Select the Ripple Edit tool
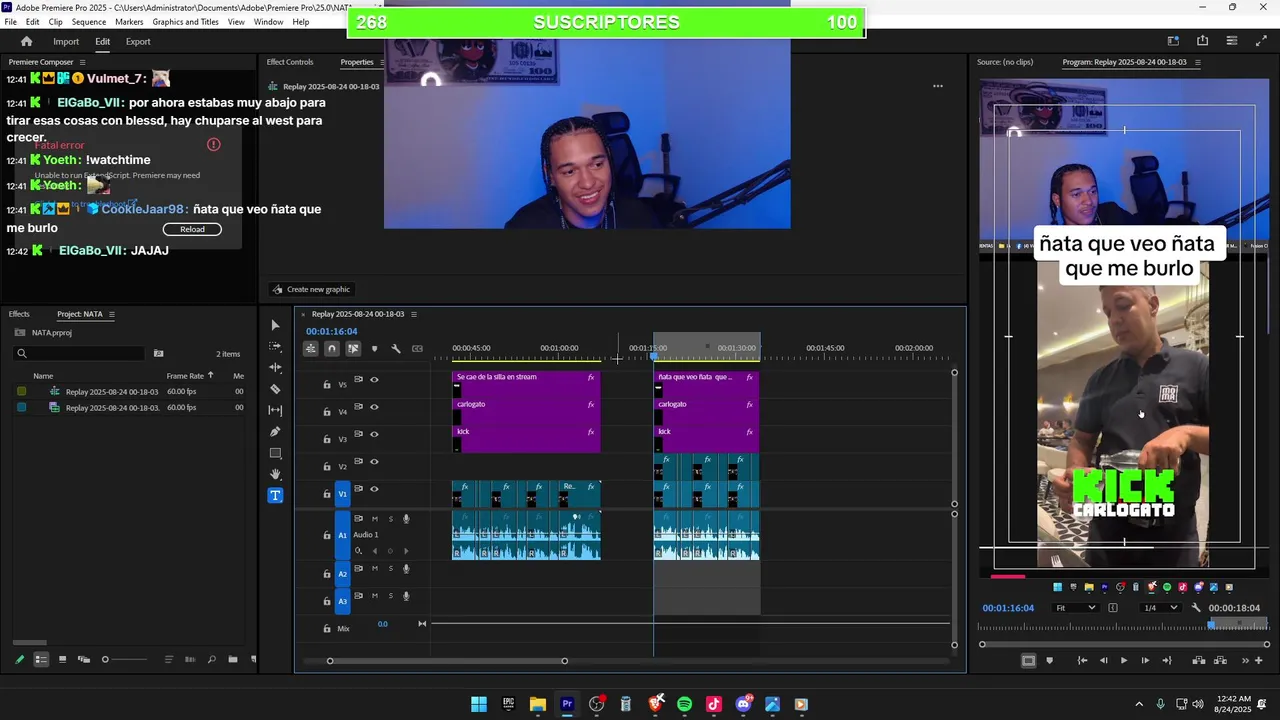The width and height of the screenshot is (1280, 720). click(x=275, y=367)
